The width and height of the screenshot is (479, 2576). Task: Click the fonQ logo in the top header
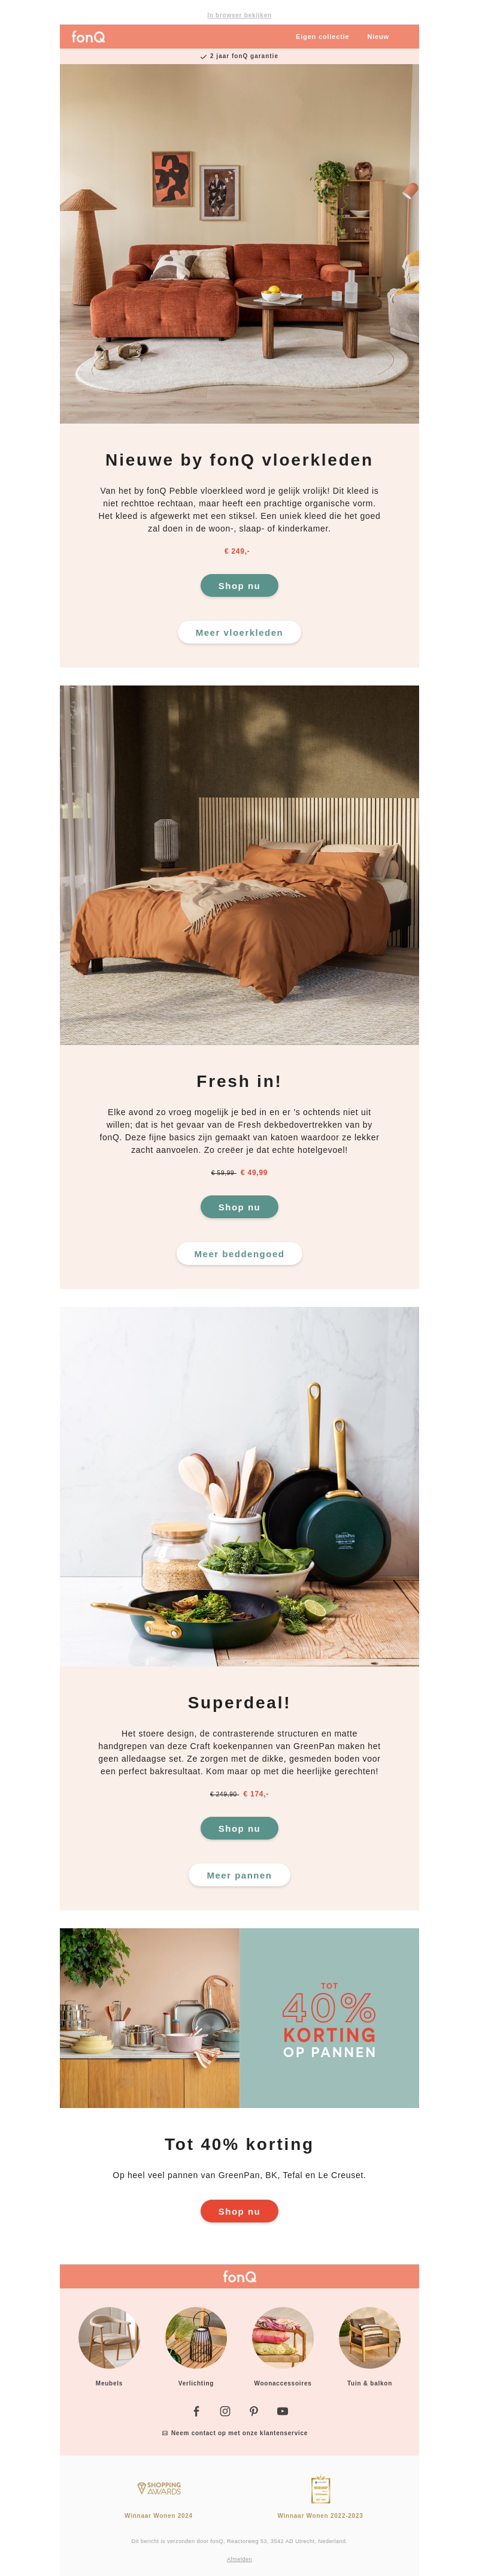[88, 37]
